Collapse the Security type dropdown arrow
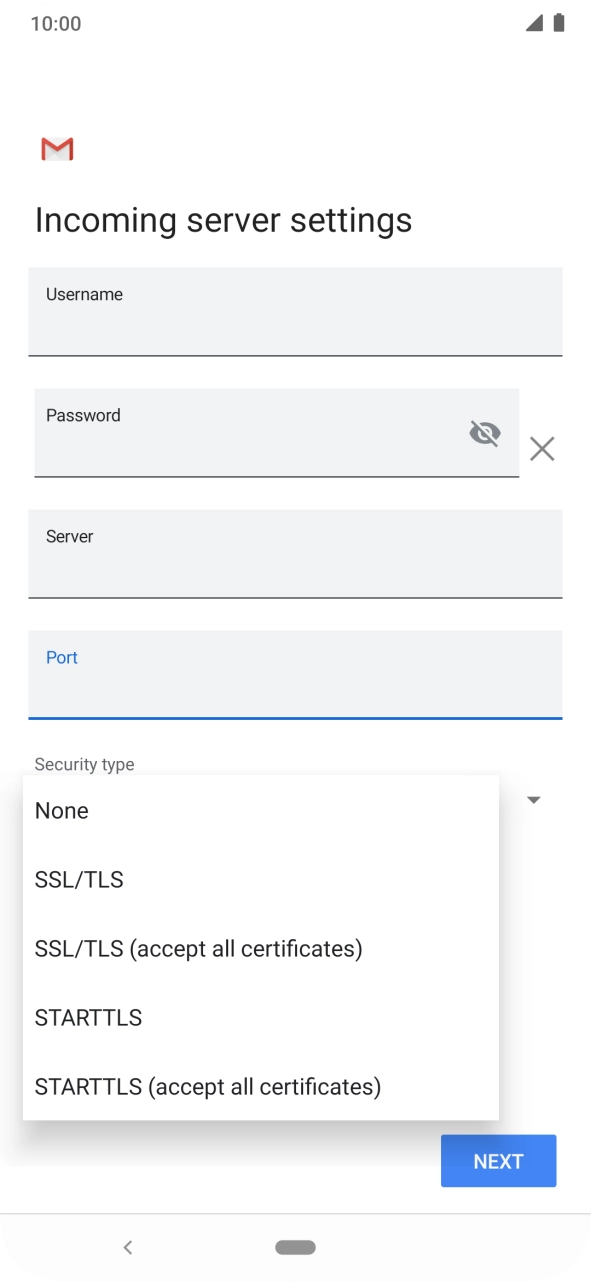Viewport: 591px width, 1282px height. click(x=533, y=799)
